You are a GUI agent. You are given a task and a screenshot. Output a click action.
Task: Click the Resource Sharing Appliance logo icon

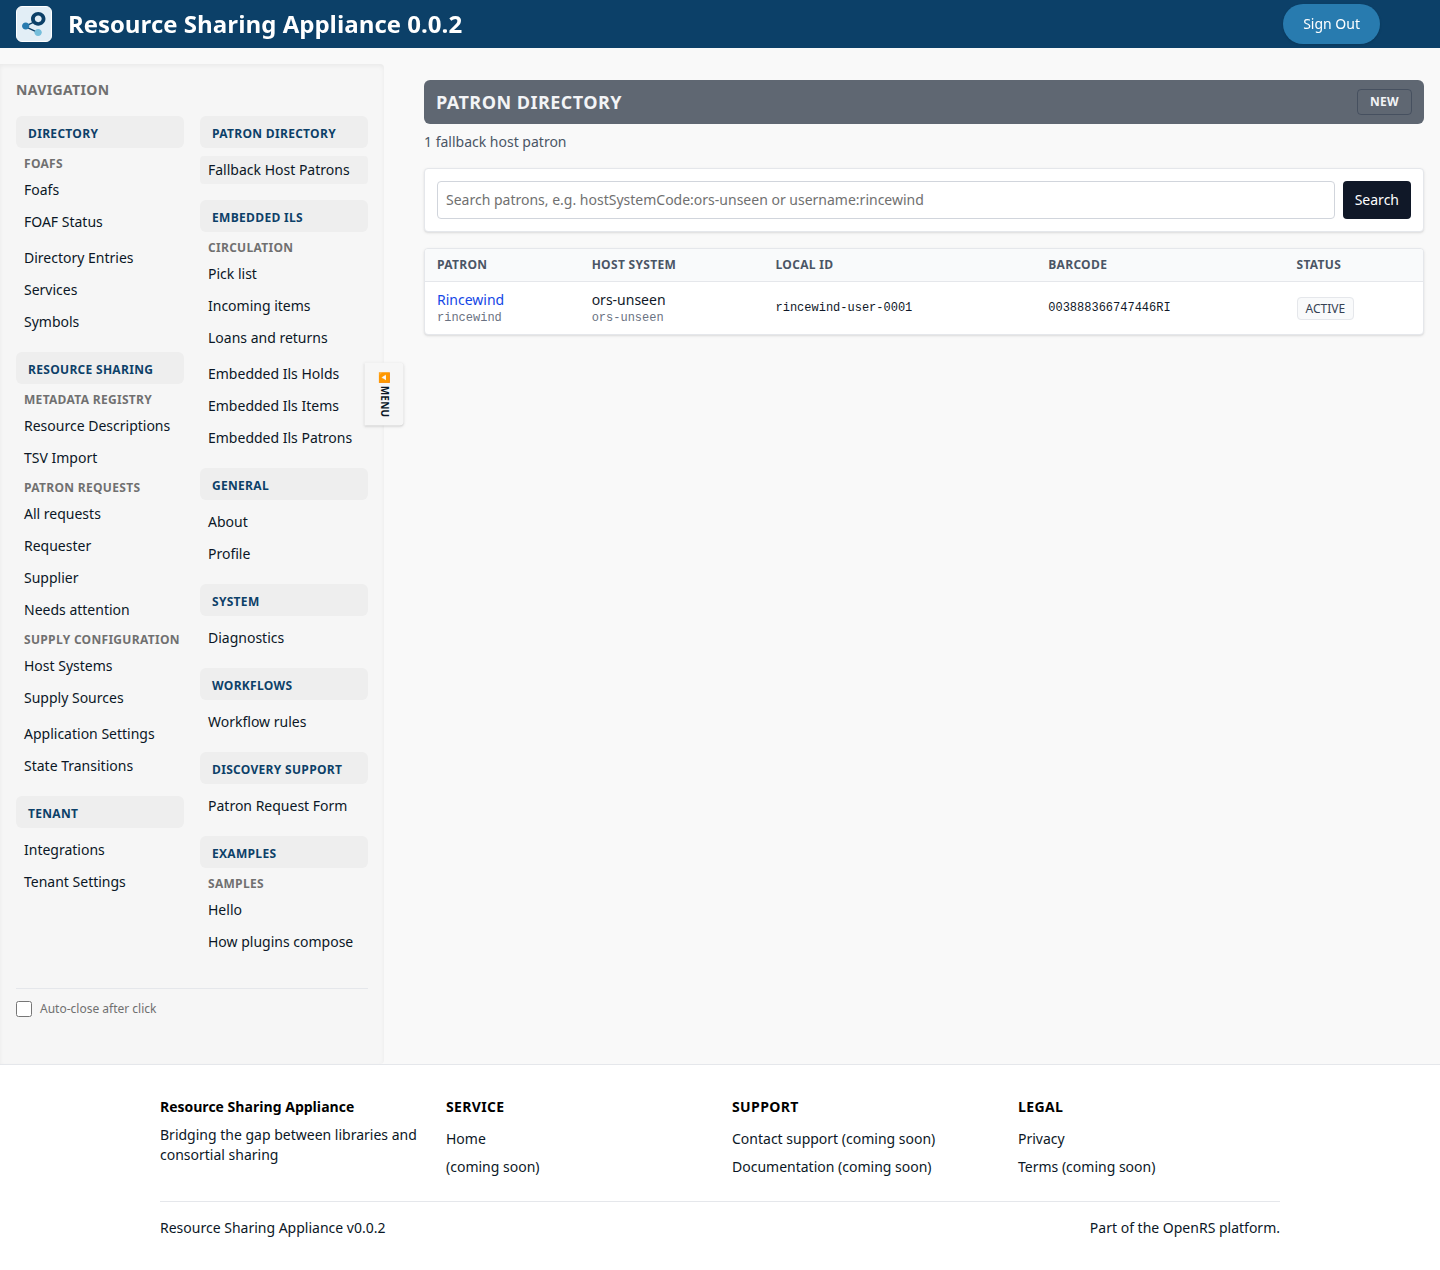34,24
